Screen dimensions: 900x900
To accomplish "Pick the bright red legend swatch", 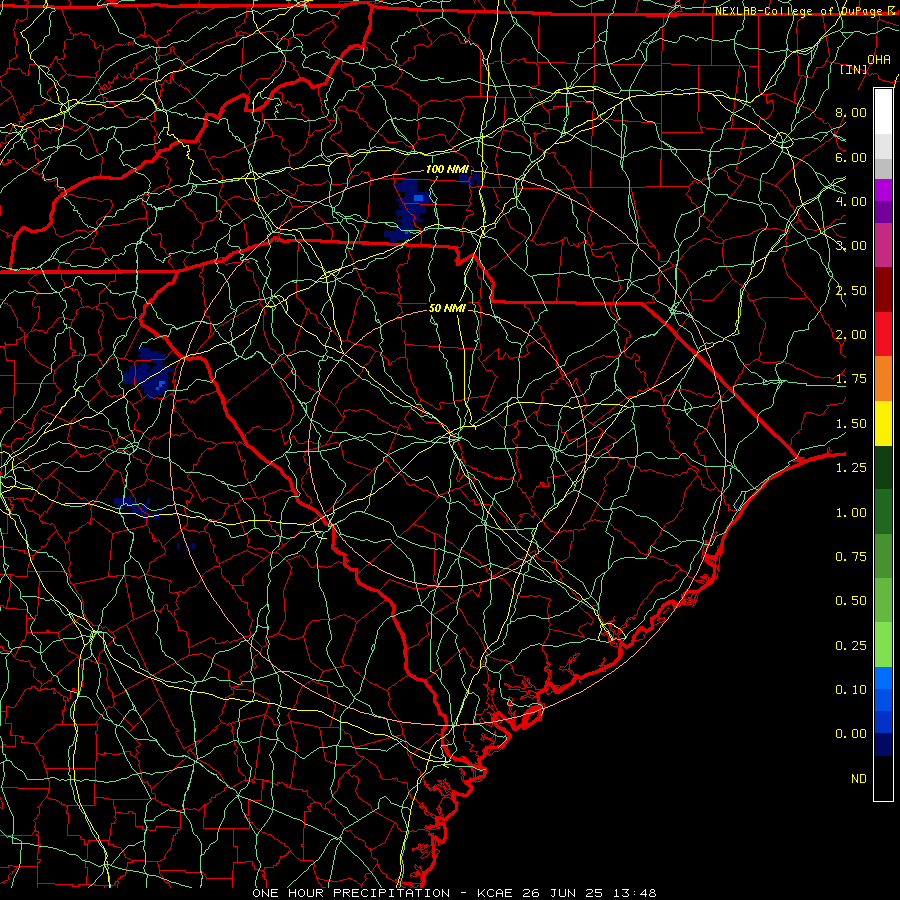I will [883, 334].
